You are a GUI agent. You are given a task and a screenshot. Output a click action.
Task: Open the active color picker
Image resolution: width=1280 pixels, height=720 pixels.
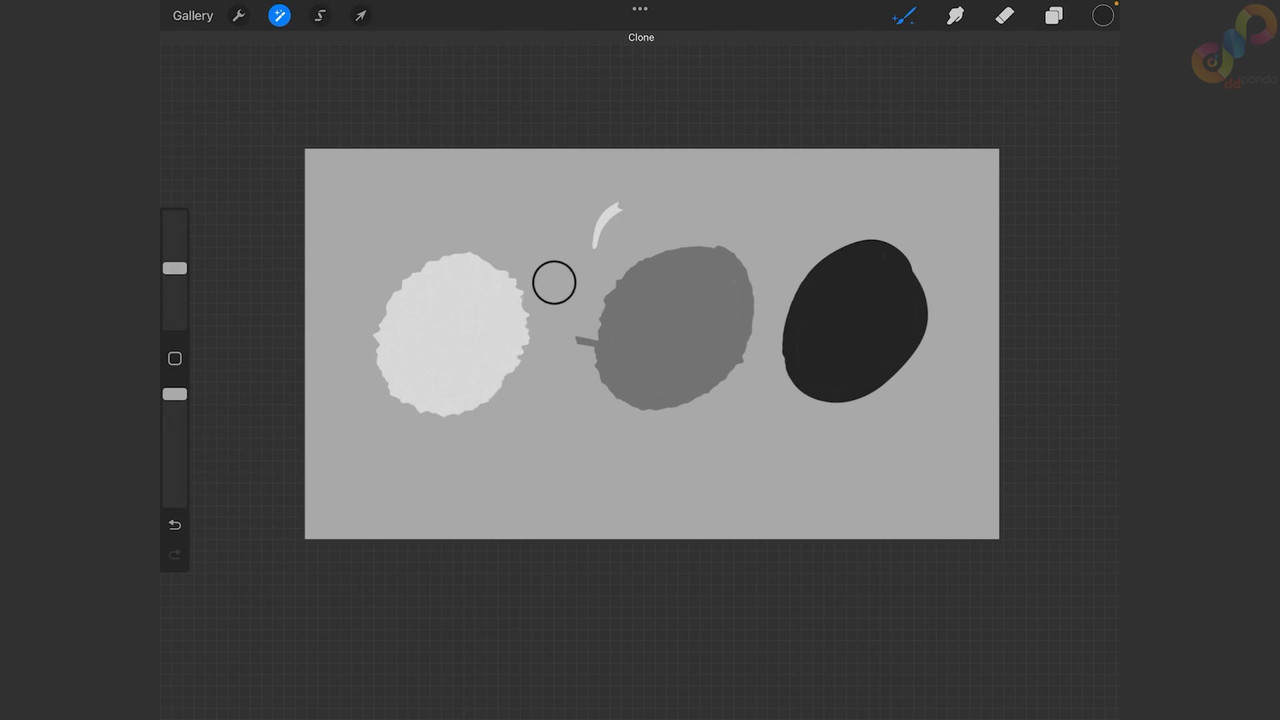(1103, 16)
